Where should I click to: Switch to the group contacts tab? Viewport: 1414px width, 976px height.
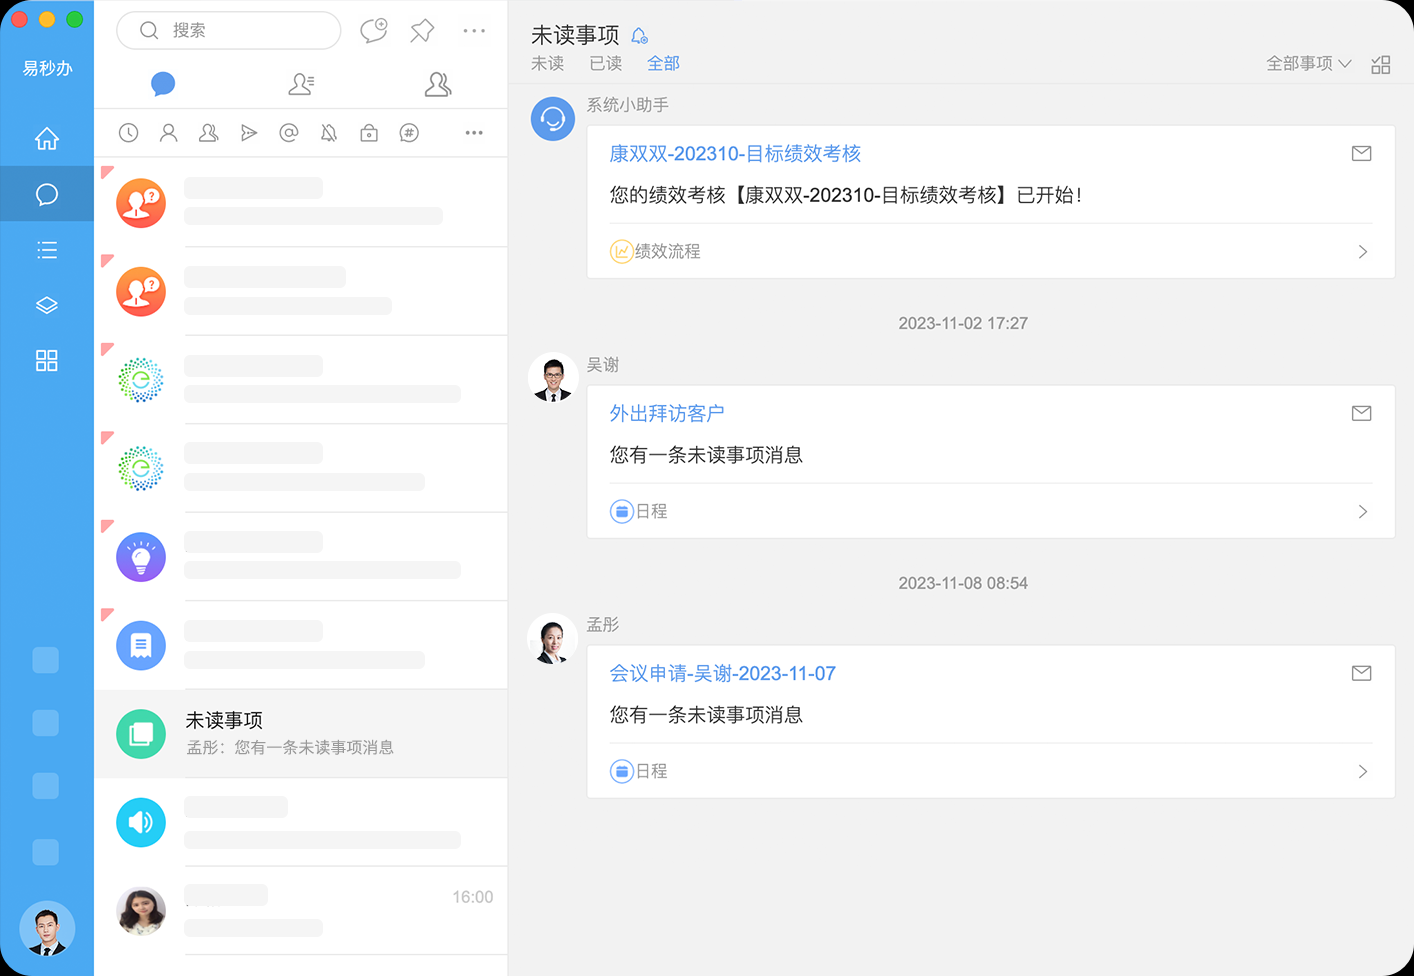[438, 84]
